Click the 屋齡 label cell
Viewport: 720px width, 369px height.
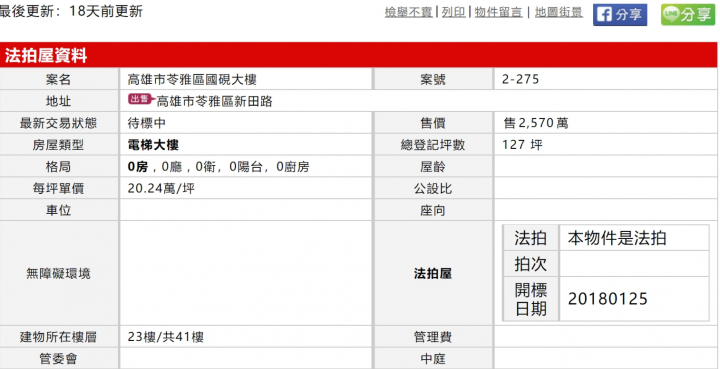[433, 167]
